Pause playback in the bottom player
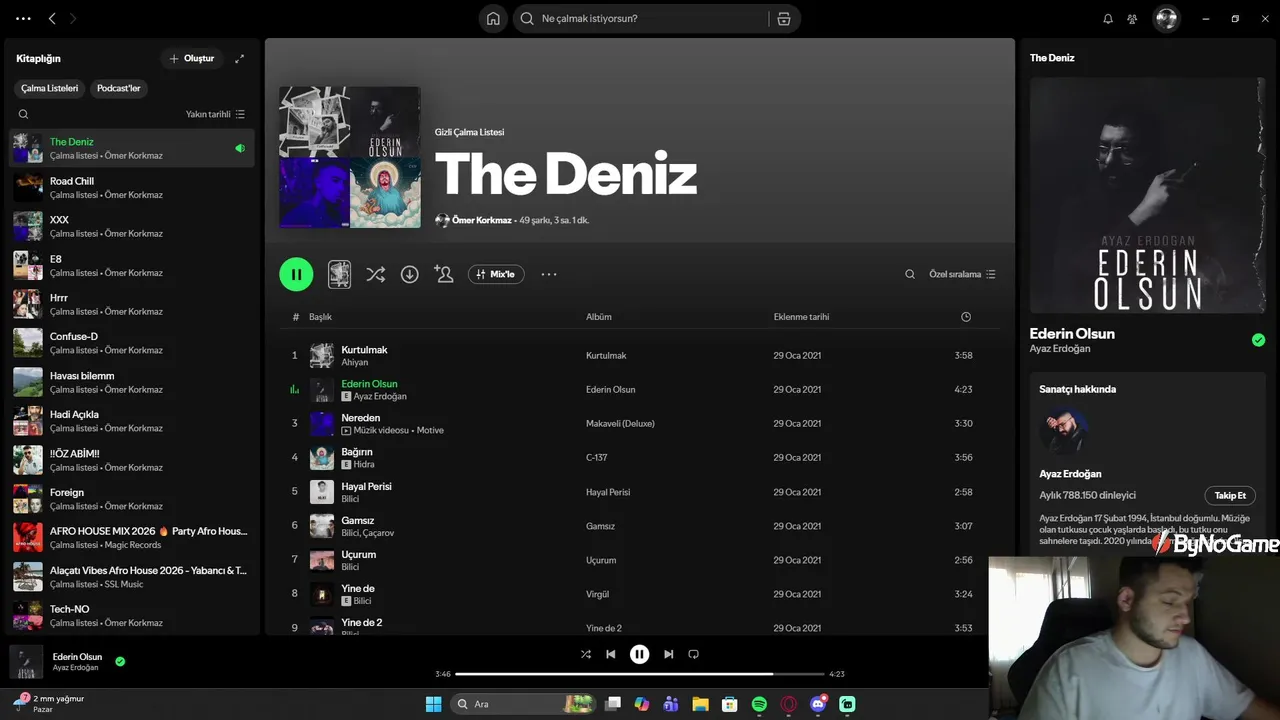The height and width of the screenshot is (720, 1280). click(640, 654)
